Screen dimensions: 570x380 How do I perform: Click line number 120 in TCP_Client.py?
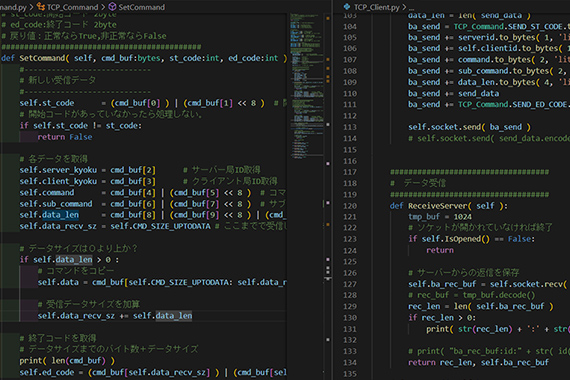point(350,206)
